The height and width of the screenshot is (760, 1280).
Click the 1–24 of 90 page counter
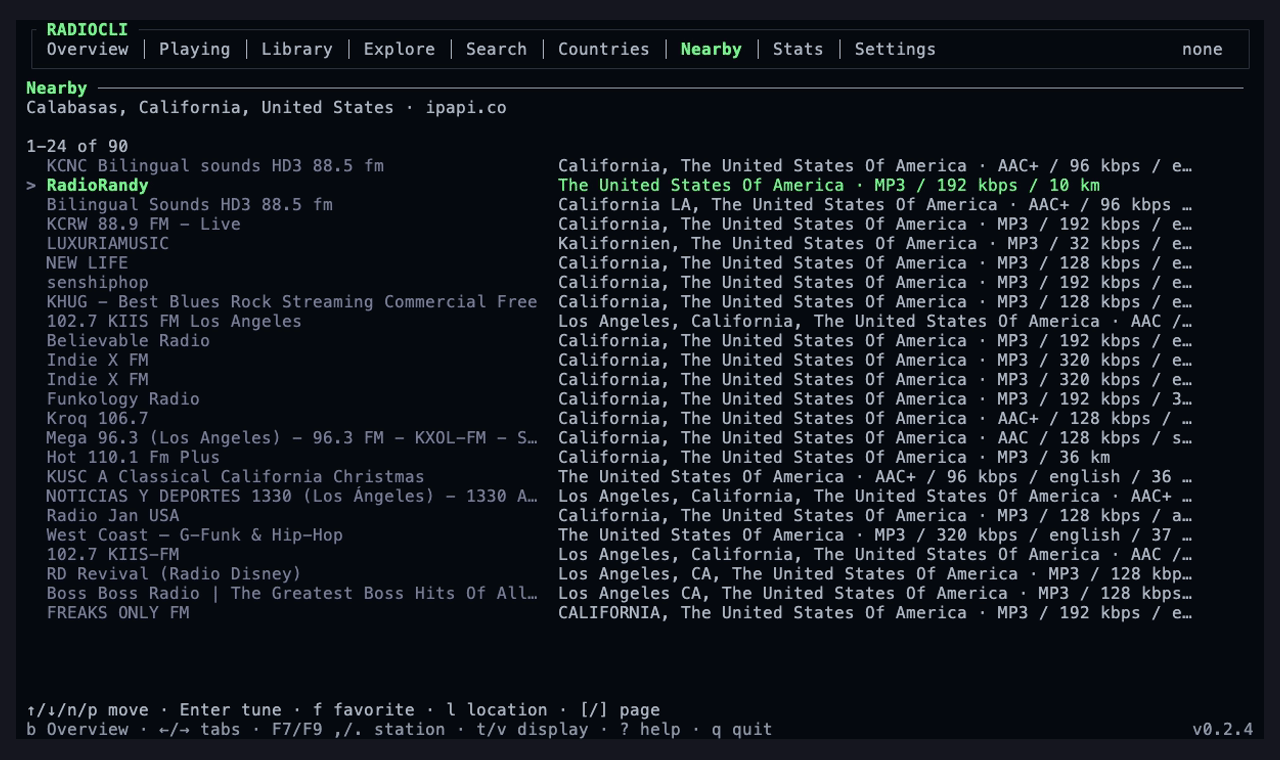77,147
